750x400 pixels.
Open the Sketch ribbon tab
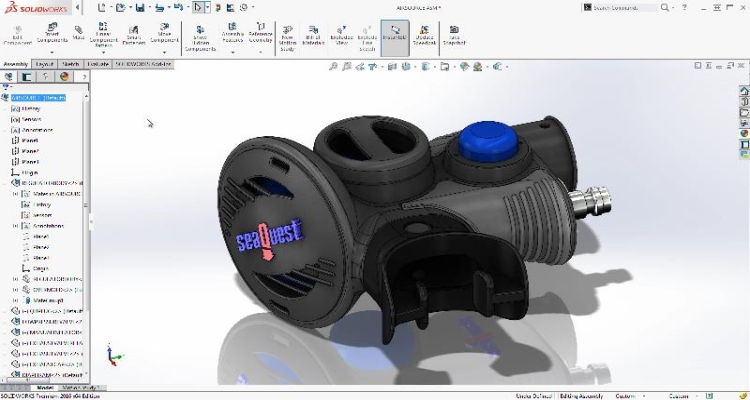coord(70,64)
